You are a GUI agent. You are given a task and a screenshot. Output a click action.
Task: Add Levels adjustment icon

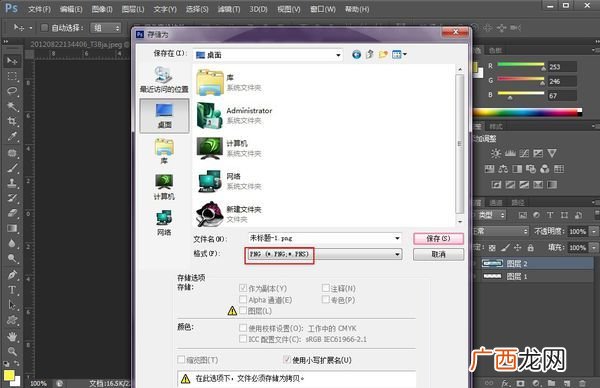(510, 153)
